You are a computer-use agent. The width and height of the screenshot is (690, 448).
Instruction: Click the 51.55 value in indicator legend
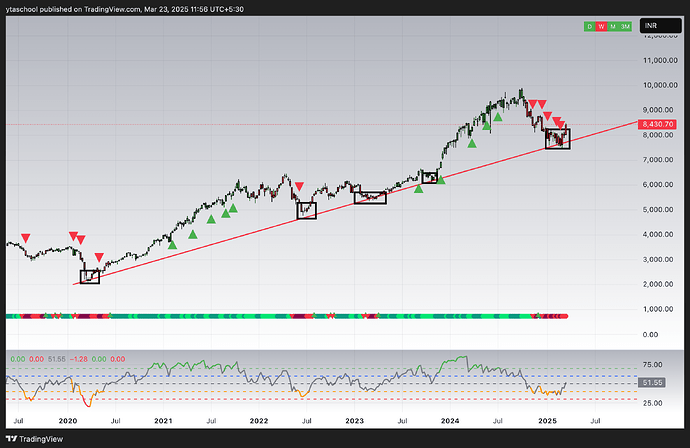(x=57, y=359)
